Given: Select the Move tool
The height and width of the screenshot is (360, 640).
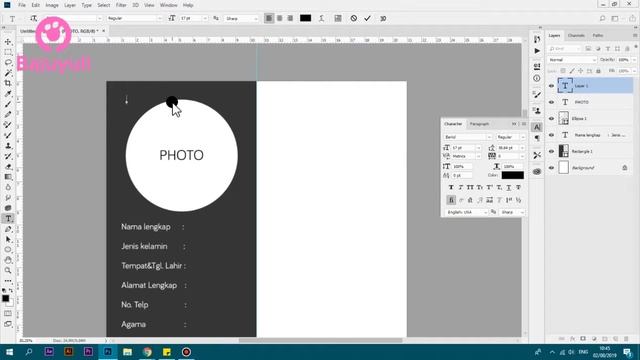Looking at the screenshot, I should coord(8,42).
